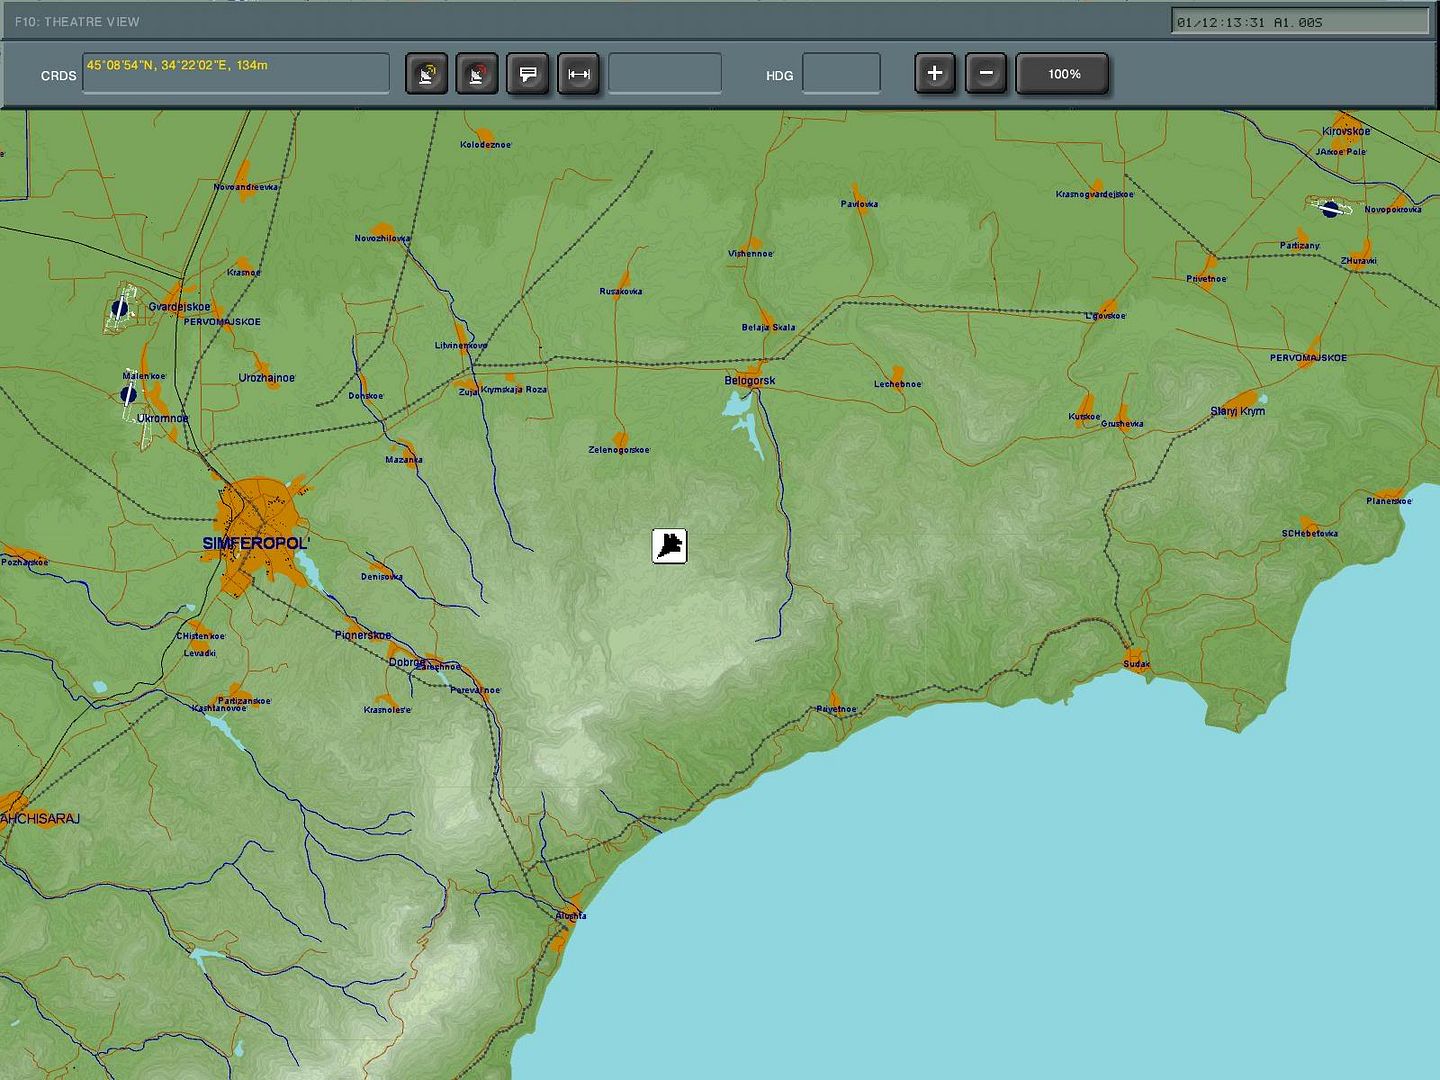Click the empty distance field beside the ruler

point(665,74)
